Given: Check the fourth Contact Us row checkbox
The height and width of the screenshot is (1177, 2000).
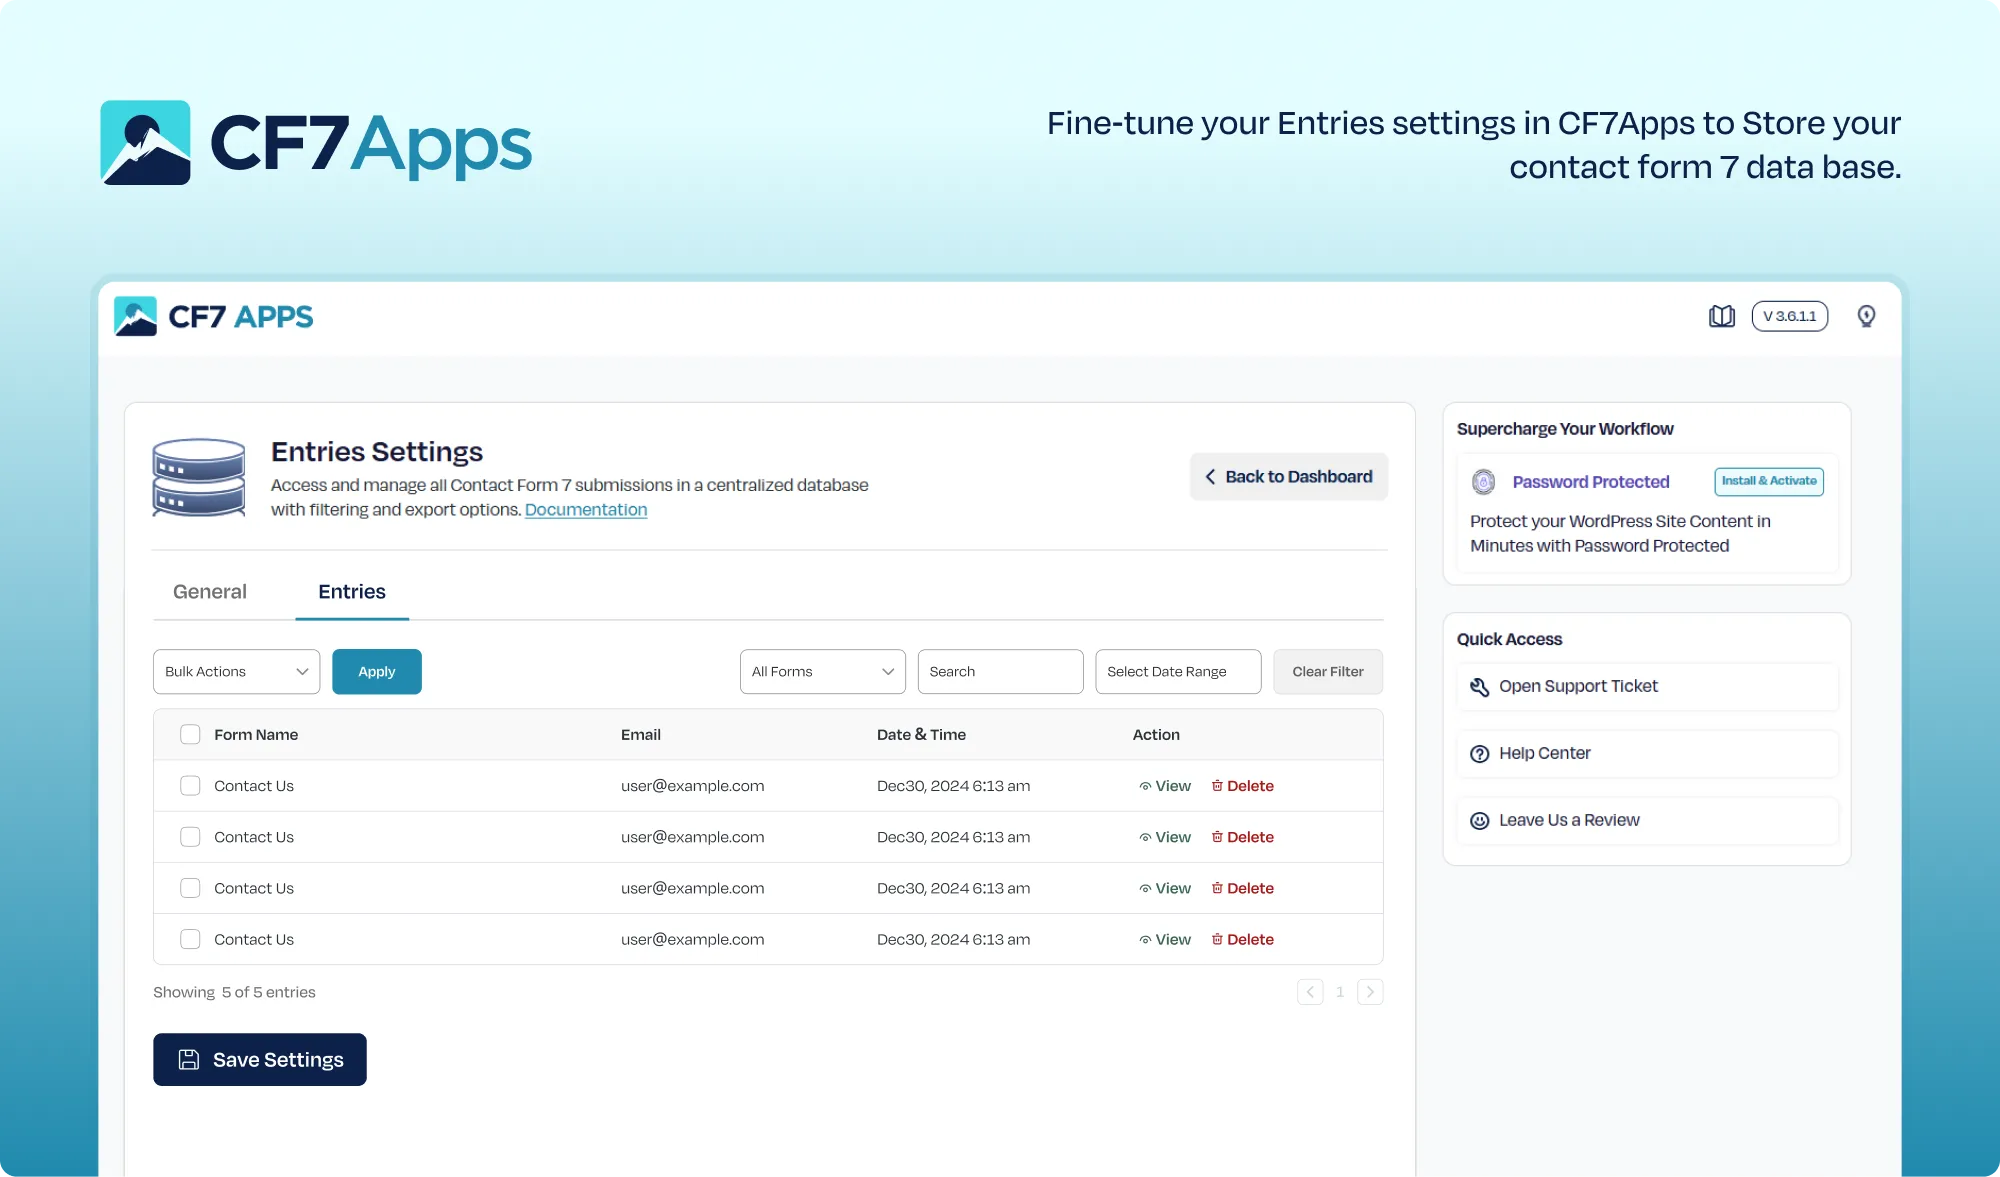Looking at the screenshot, I should 190,939.
